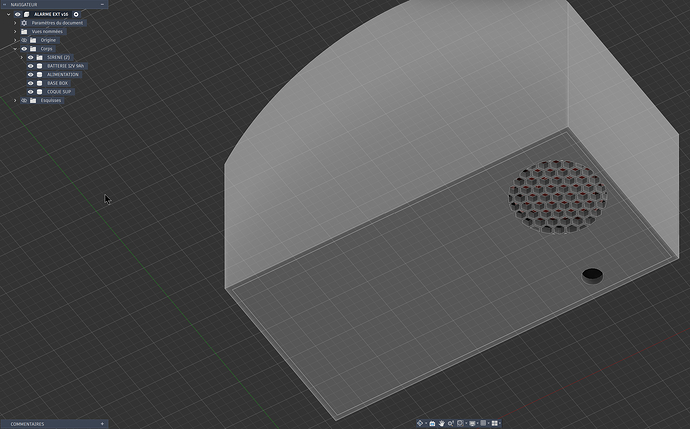690x429 pixels.
Task: Select the Pan hand tool
Action: pos(441,423)
